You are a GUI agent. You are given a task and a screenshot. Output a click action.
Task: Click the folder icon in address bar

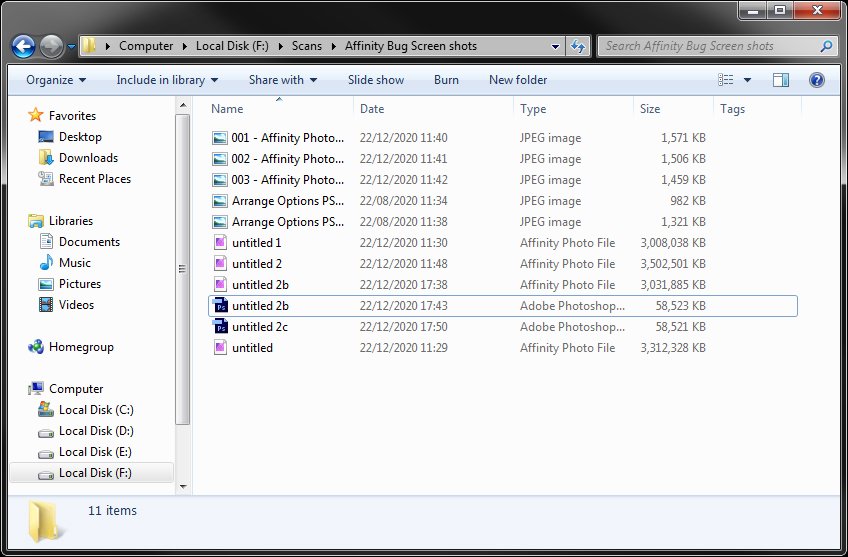pyautogui.click(x=89, y=47)
